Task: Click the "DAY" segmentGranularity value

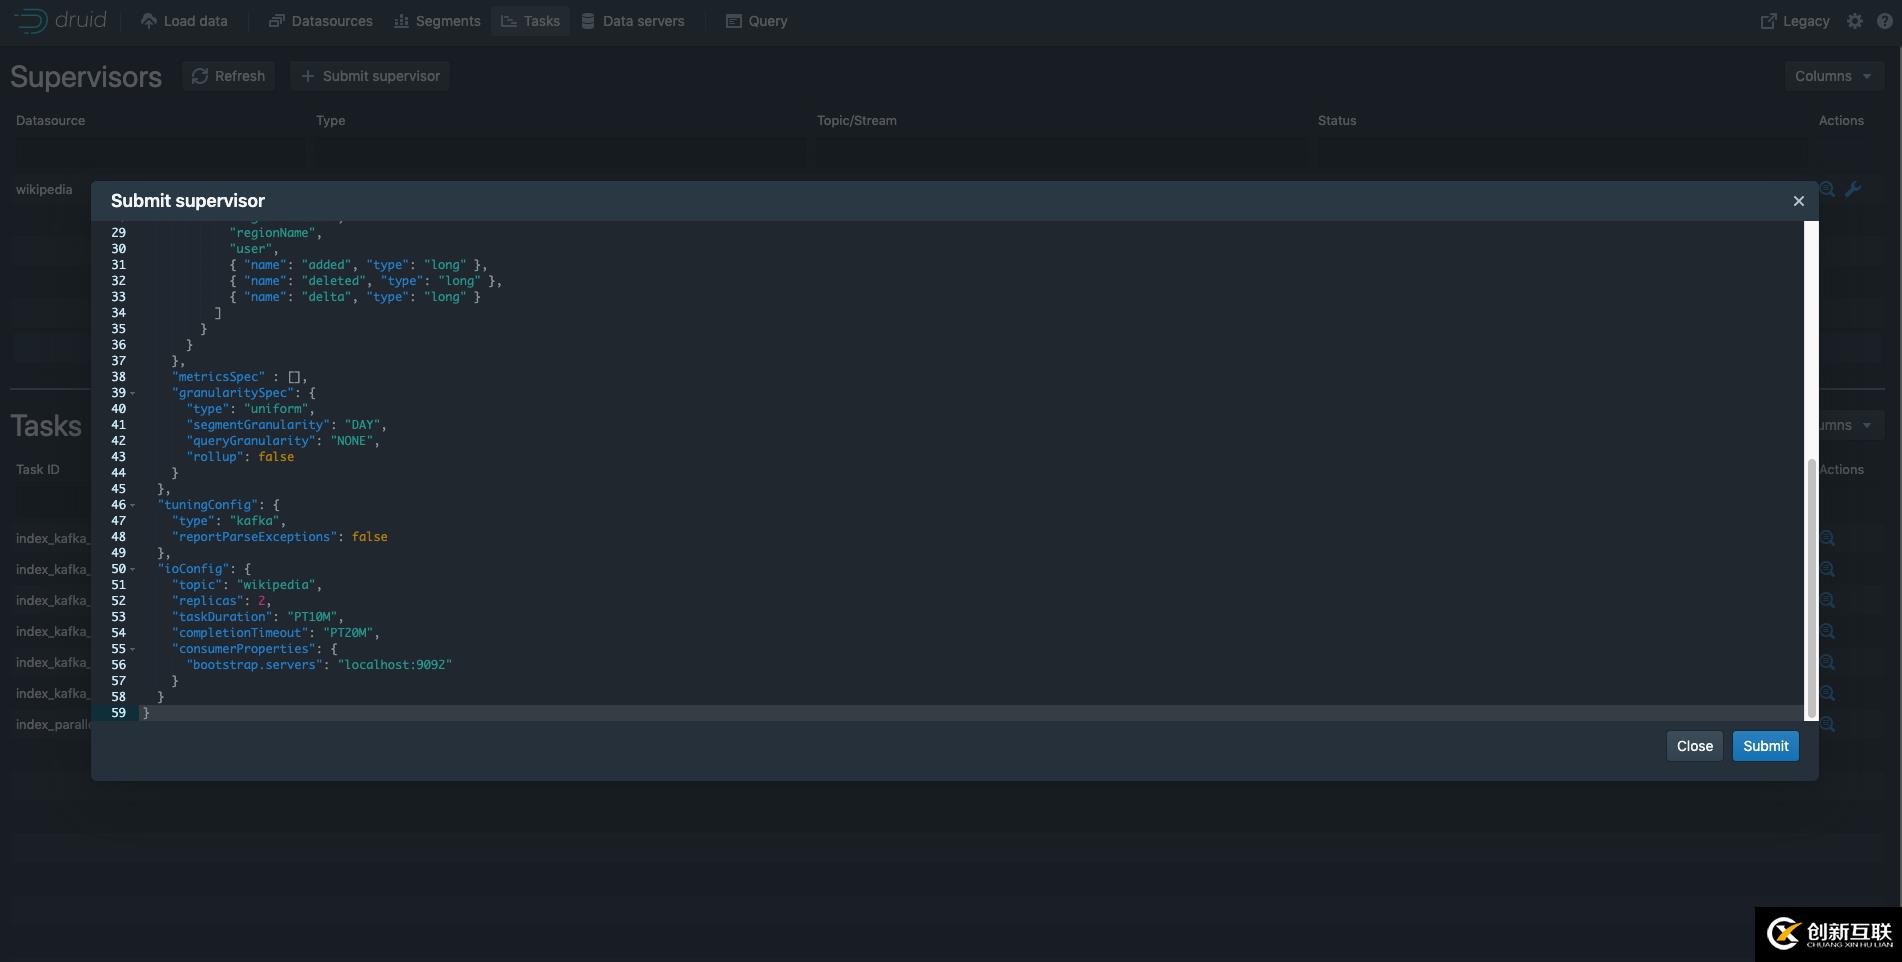Action: [363, 425]
